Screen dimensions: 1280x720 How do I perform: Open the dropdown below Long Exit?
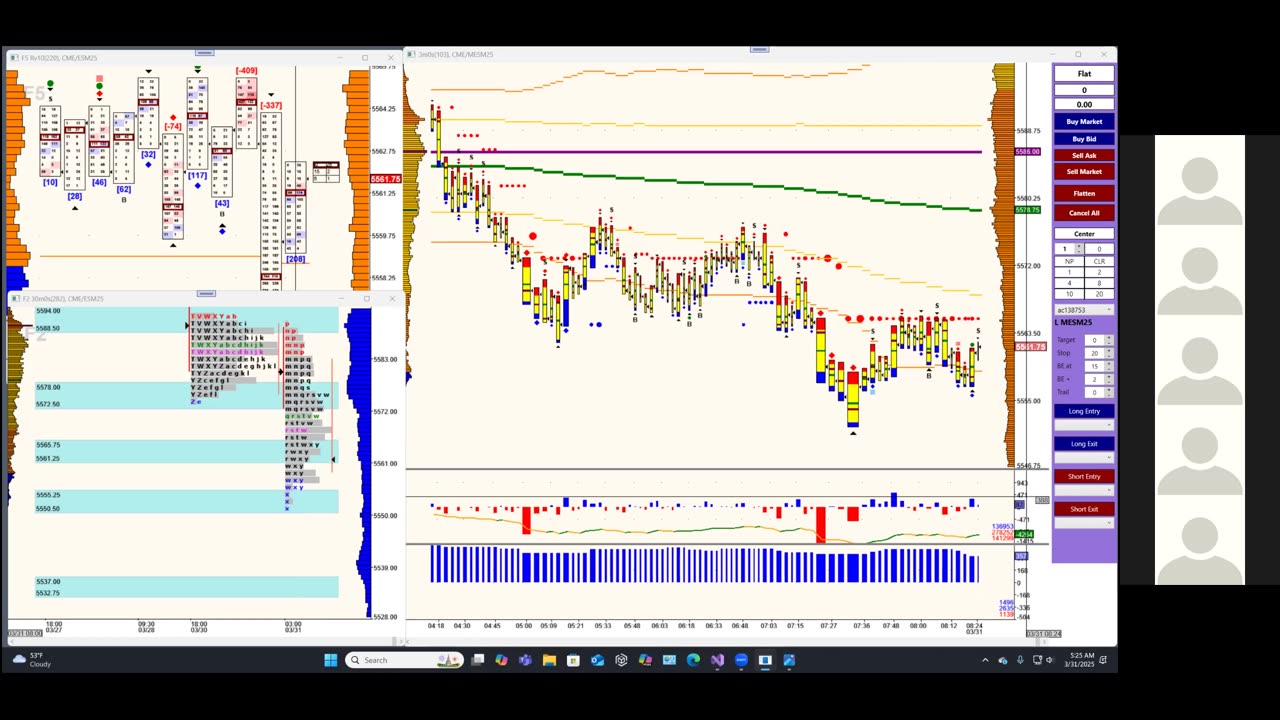pyautogui.click(x=1084, y=458)
